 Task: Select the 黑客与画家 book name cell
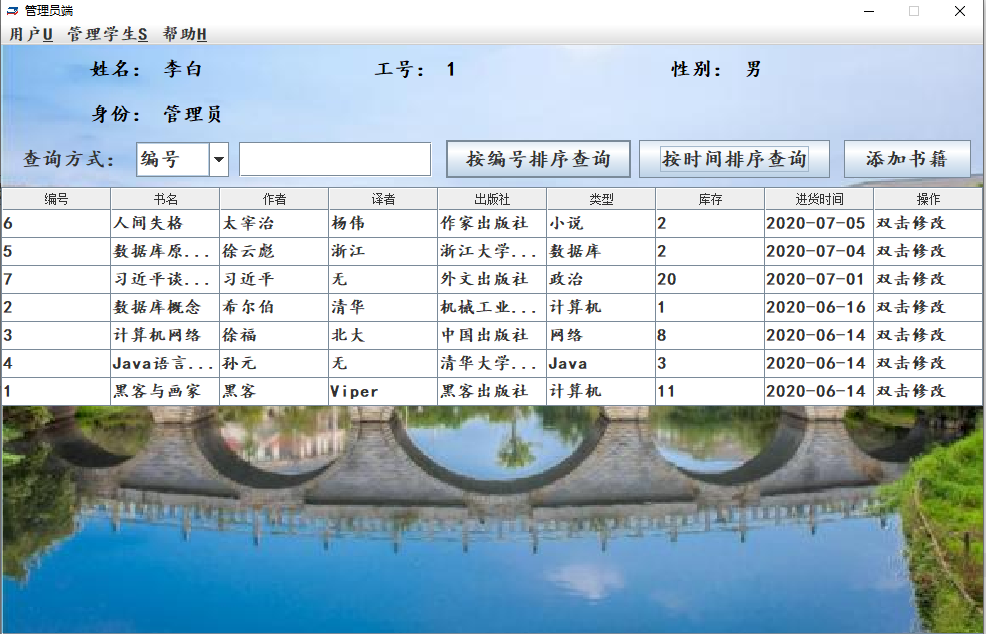pos(165,391)
